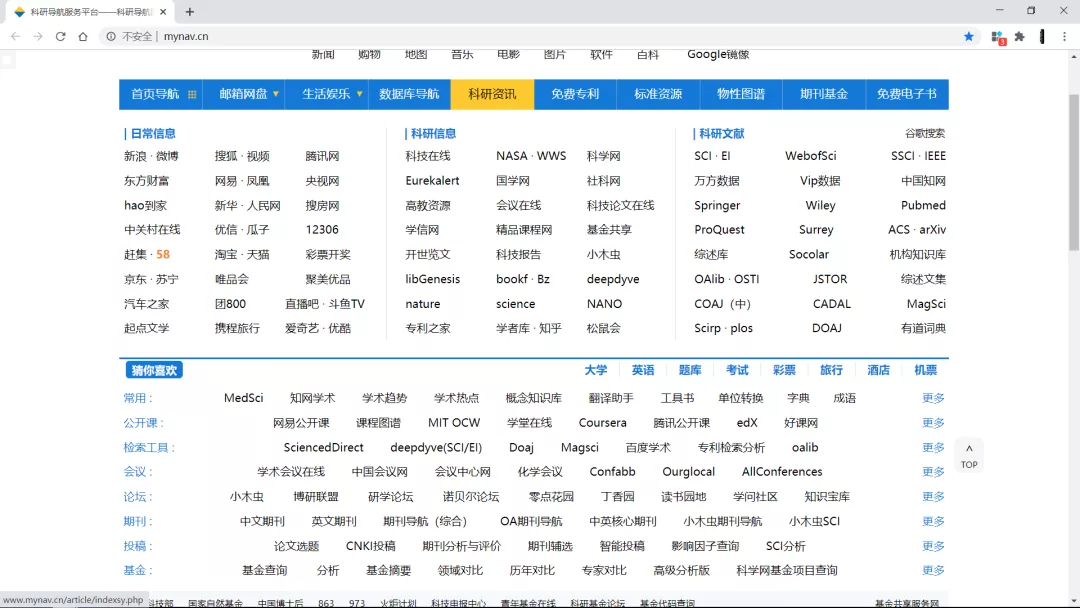Image resolution: width=1080 pixels, height=608 pixels.
Task: Open the WebofSci link
Action: pos(811,156)
